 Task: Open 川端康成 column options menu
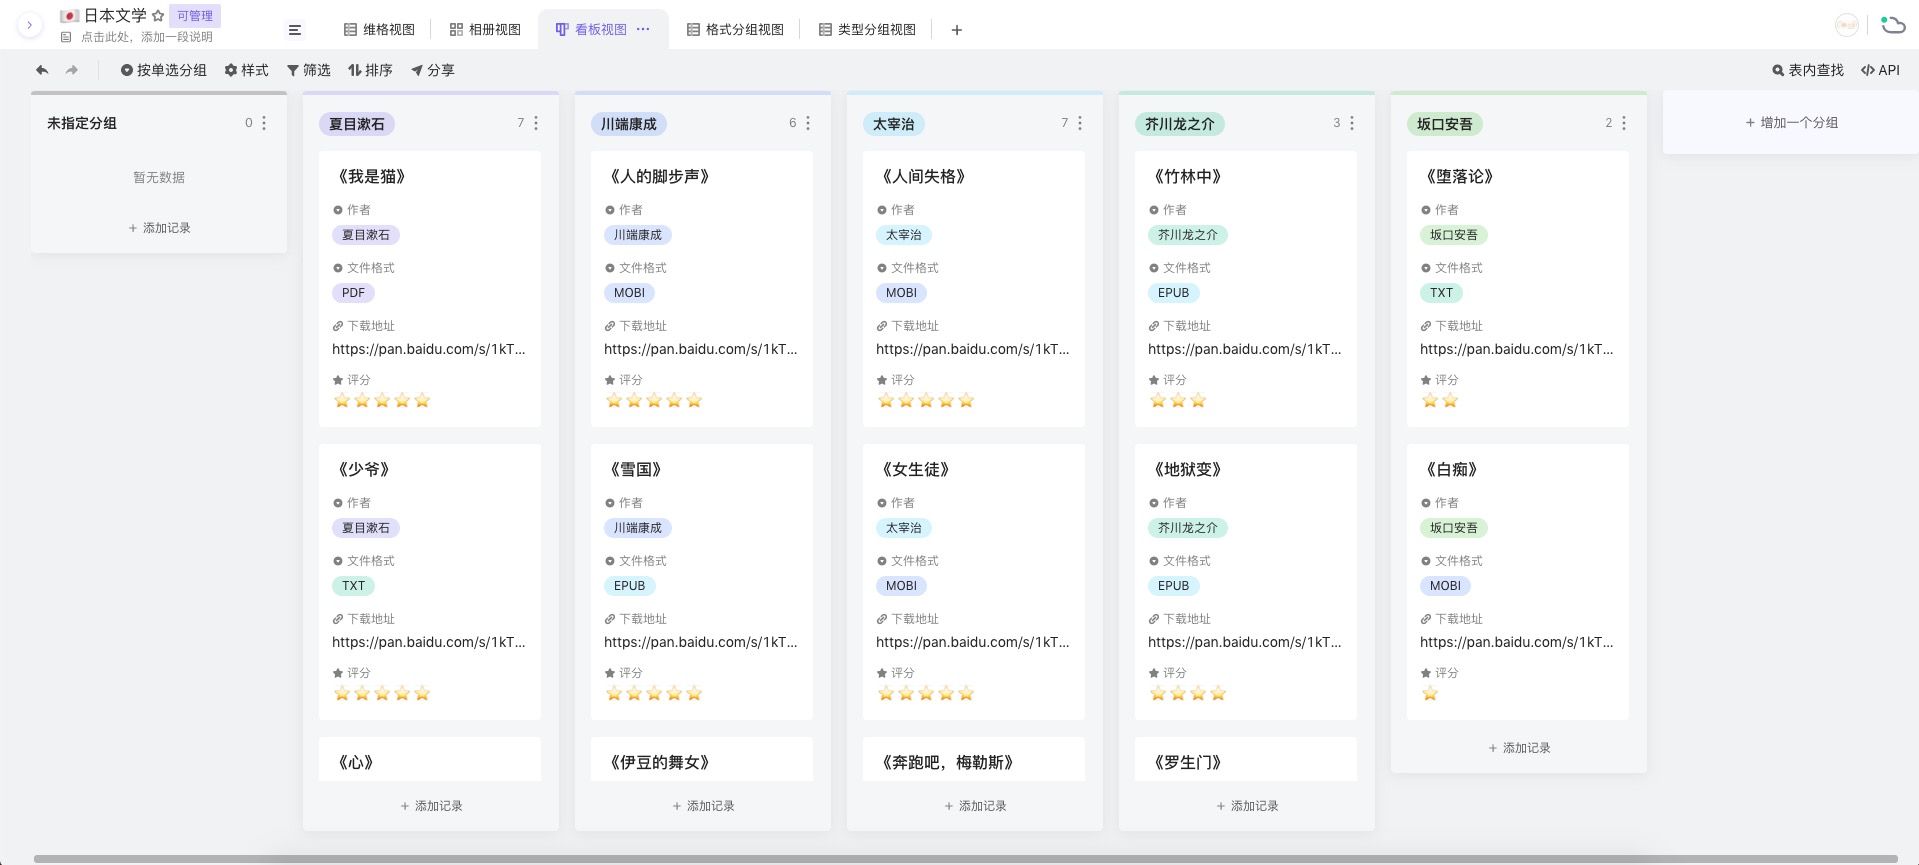[808, 123]
